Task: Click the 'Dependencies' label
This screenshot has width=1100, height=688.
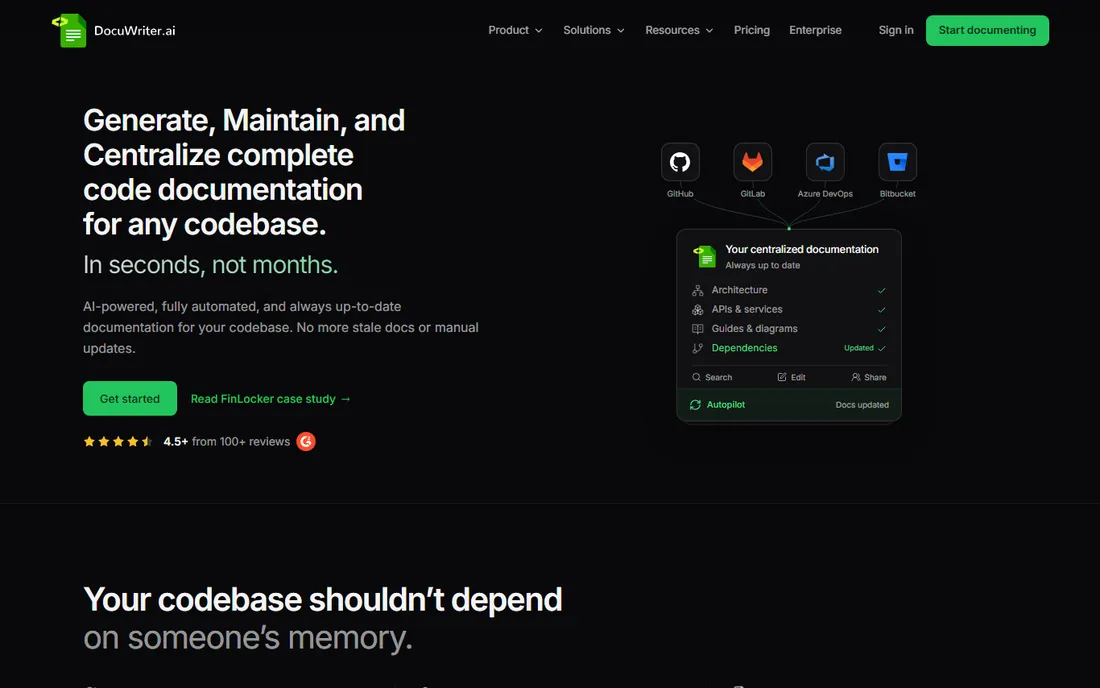Action: tap(744, 348)
